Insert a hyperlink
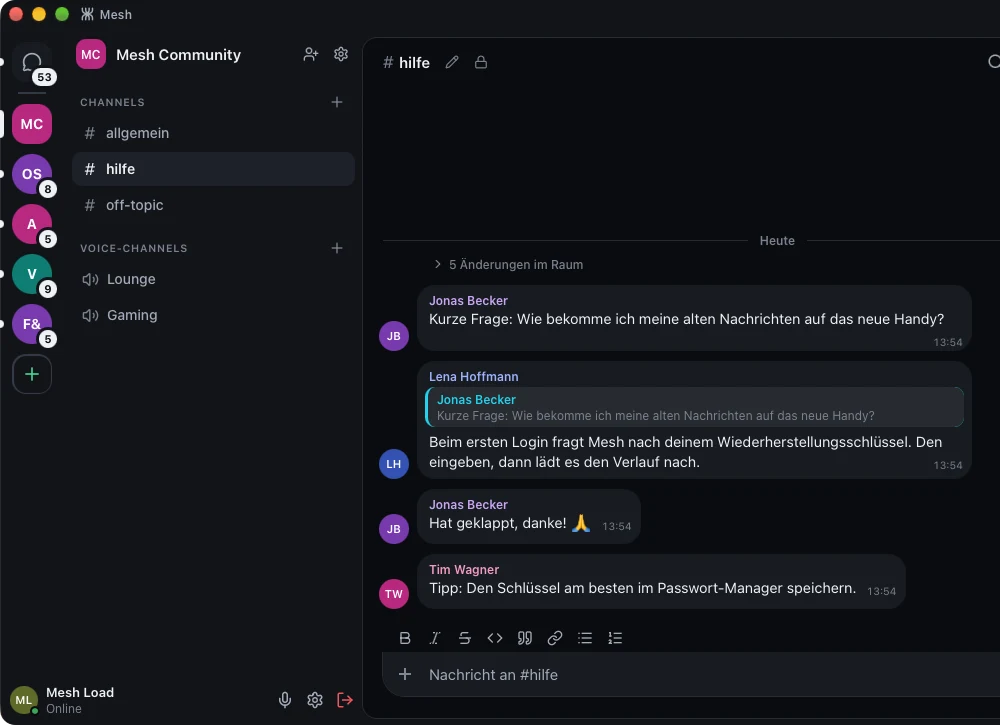 [x=555, y=638]
